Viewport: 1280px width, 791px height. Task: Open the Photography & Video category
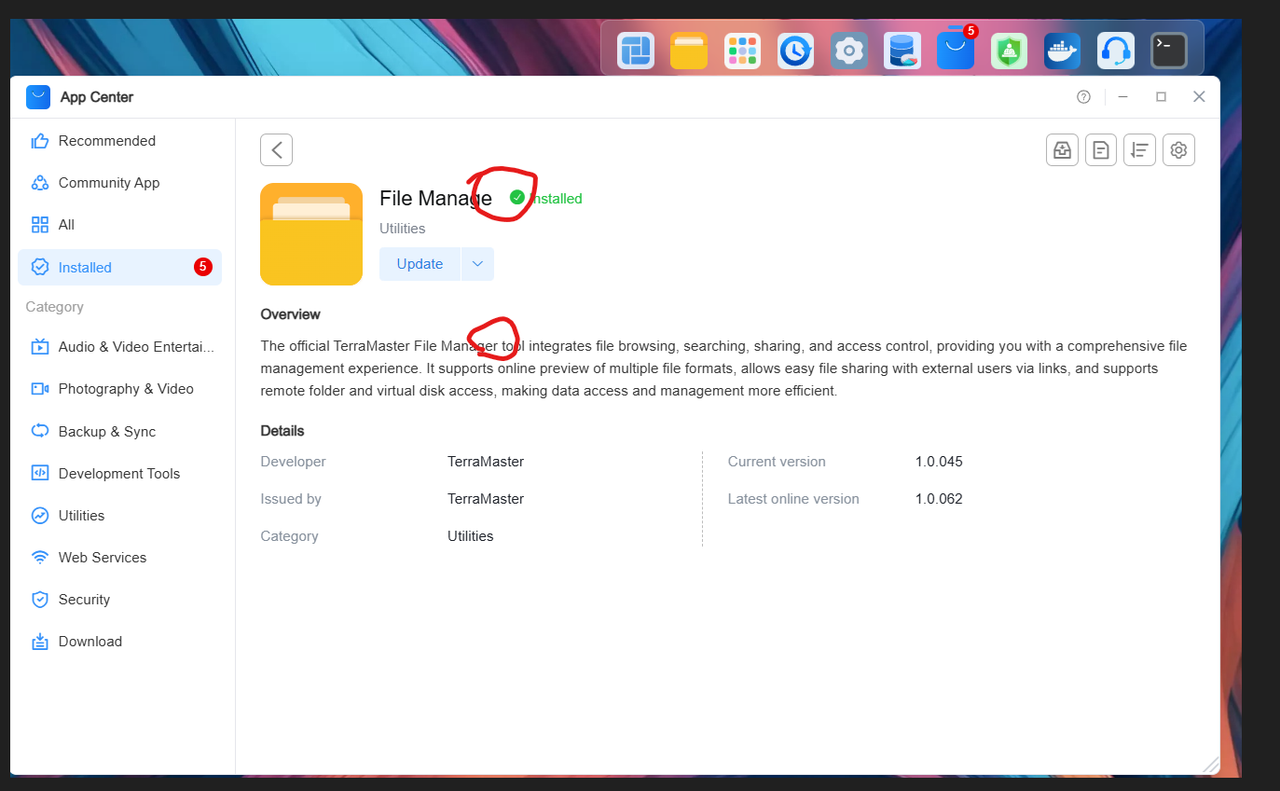tap(120, 389)
